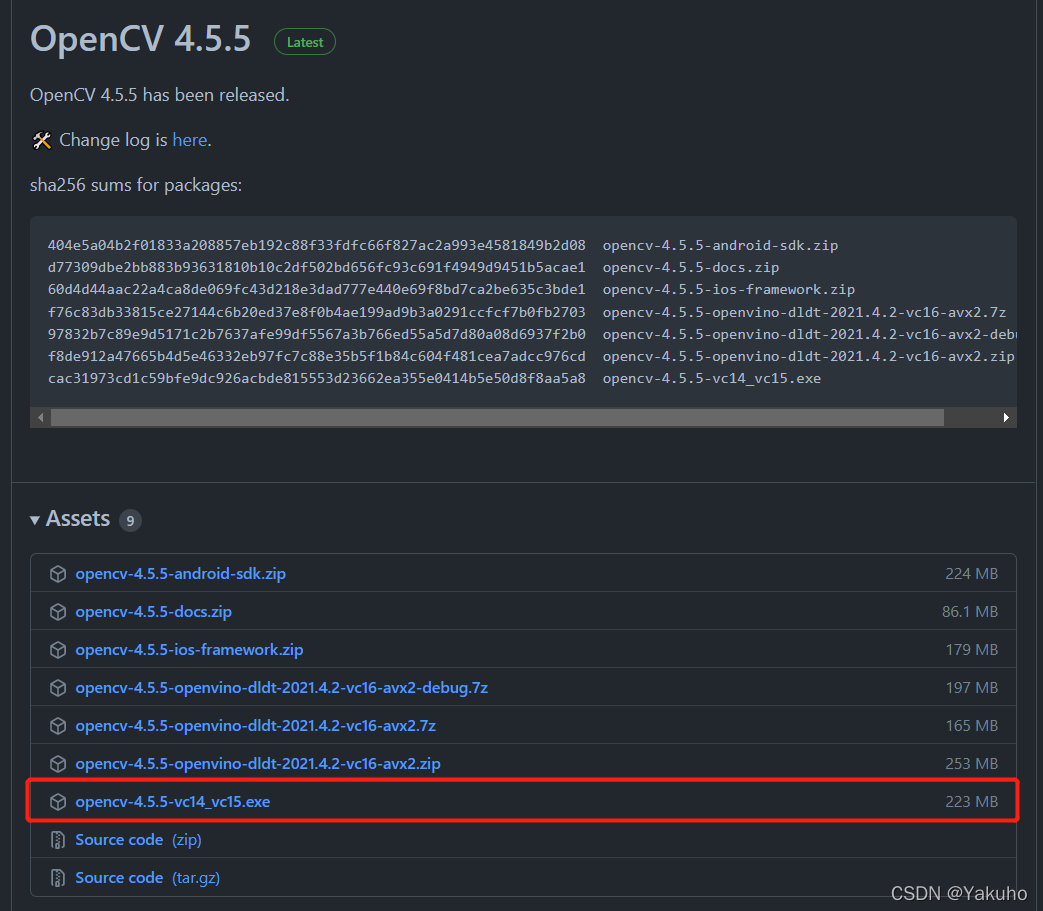
Task: Click the package icon beside the openvino debug.7z asset
Action: coord(58,687)
